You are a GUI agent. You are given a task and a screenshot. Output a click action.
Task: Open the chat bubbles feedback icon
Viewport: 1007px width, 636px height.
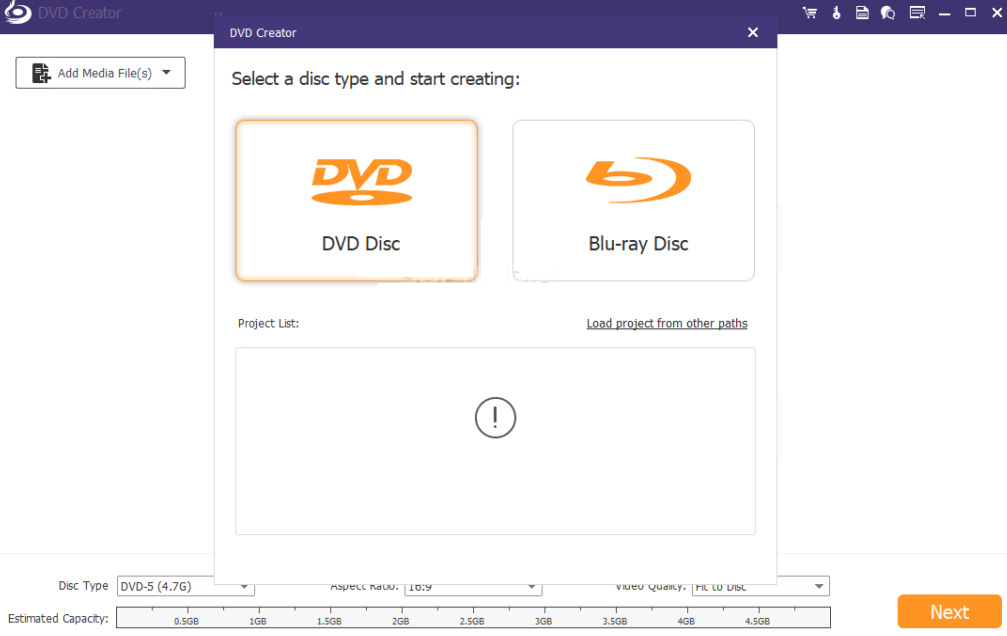[x=888, y=13]
